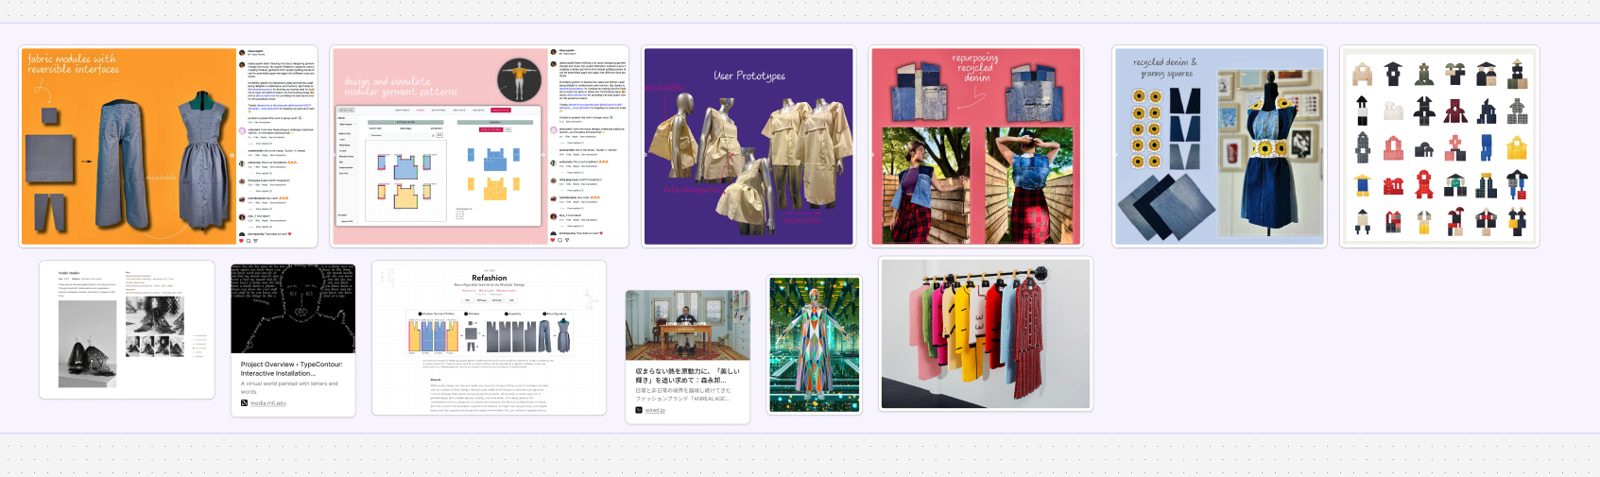Click the wired.jp source link

pyautogui.click(x=655, y=410)
